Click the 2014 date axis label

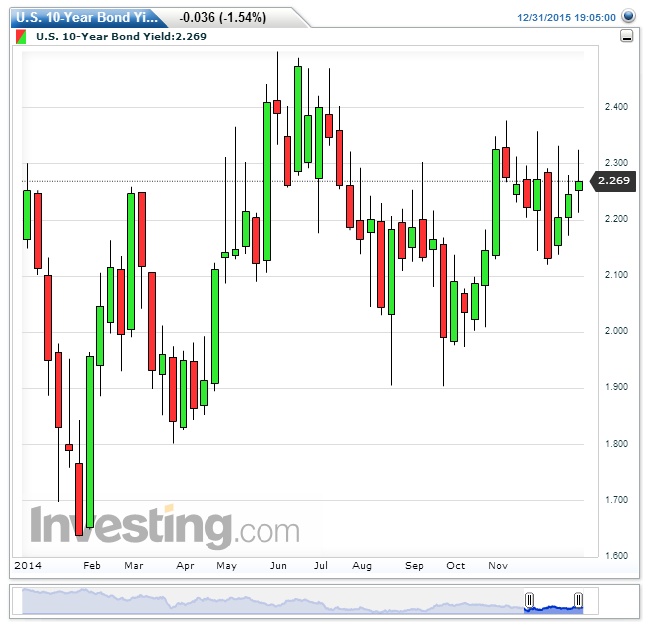[x=28, y=566]
